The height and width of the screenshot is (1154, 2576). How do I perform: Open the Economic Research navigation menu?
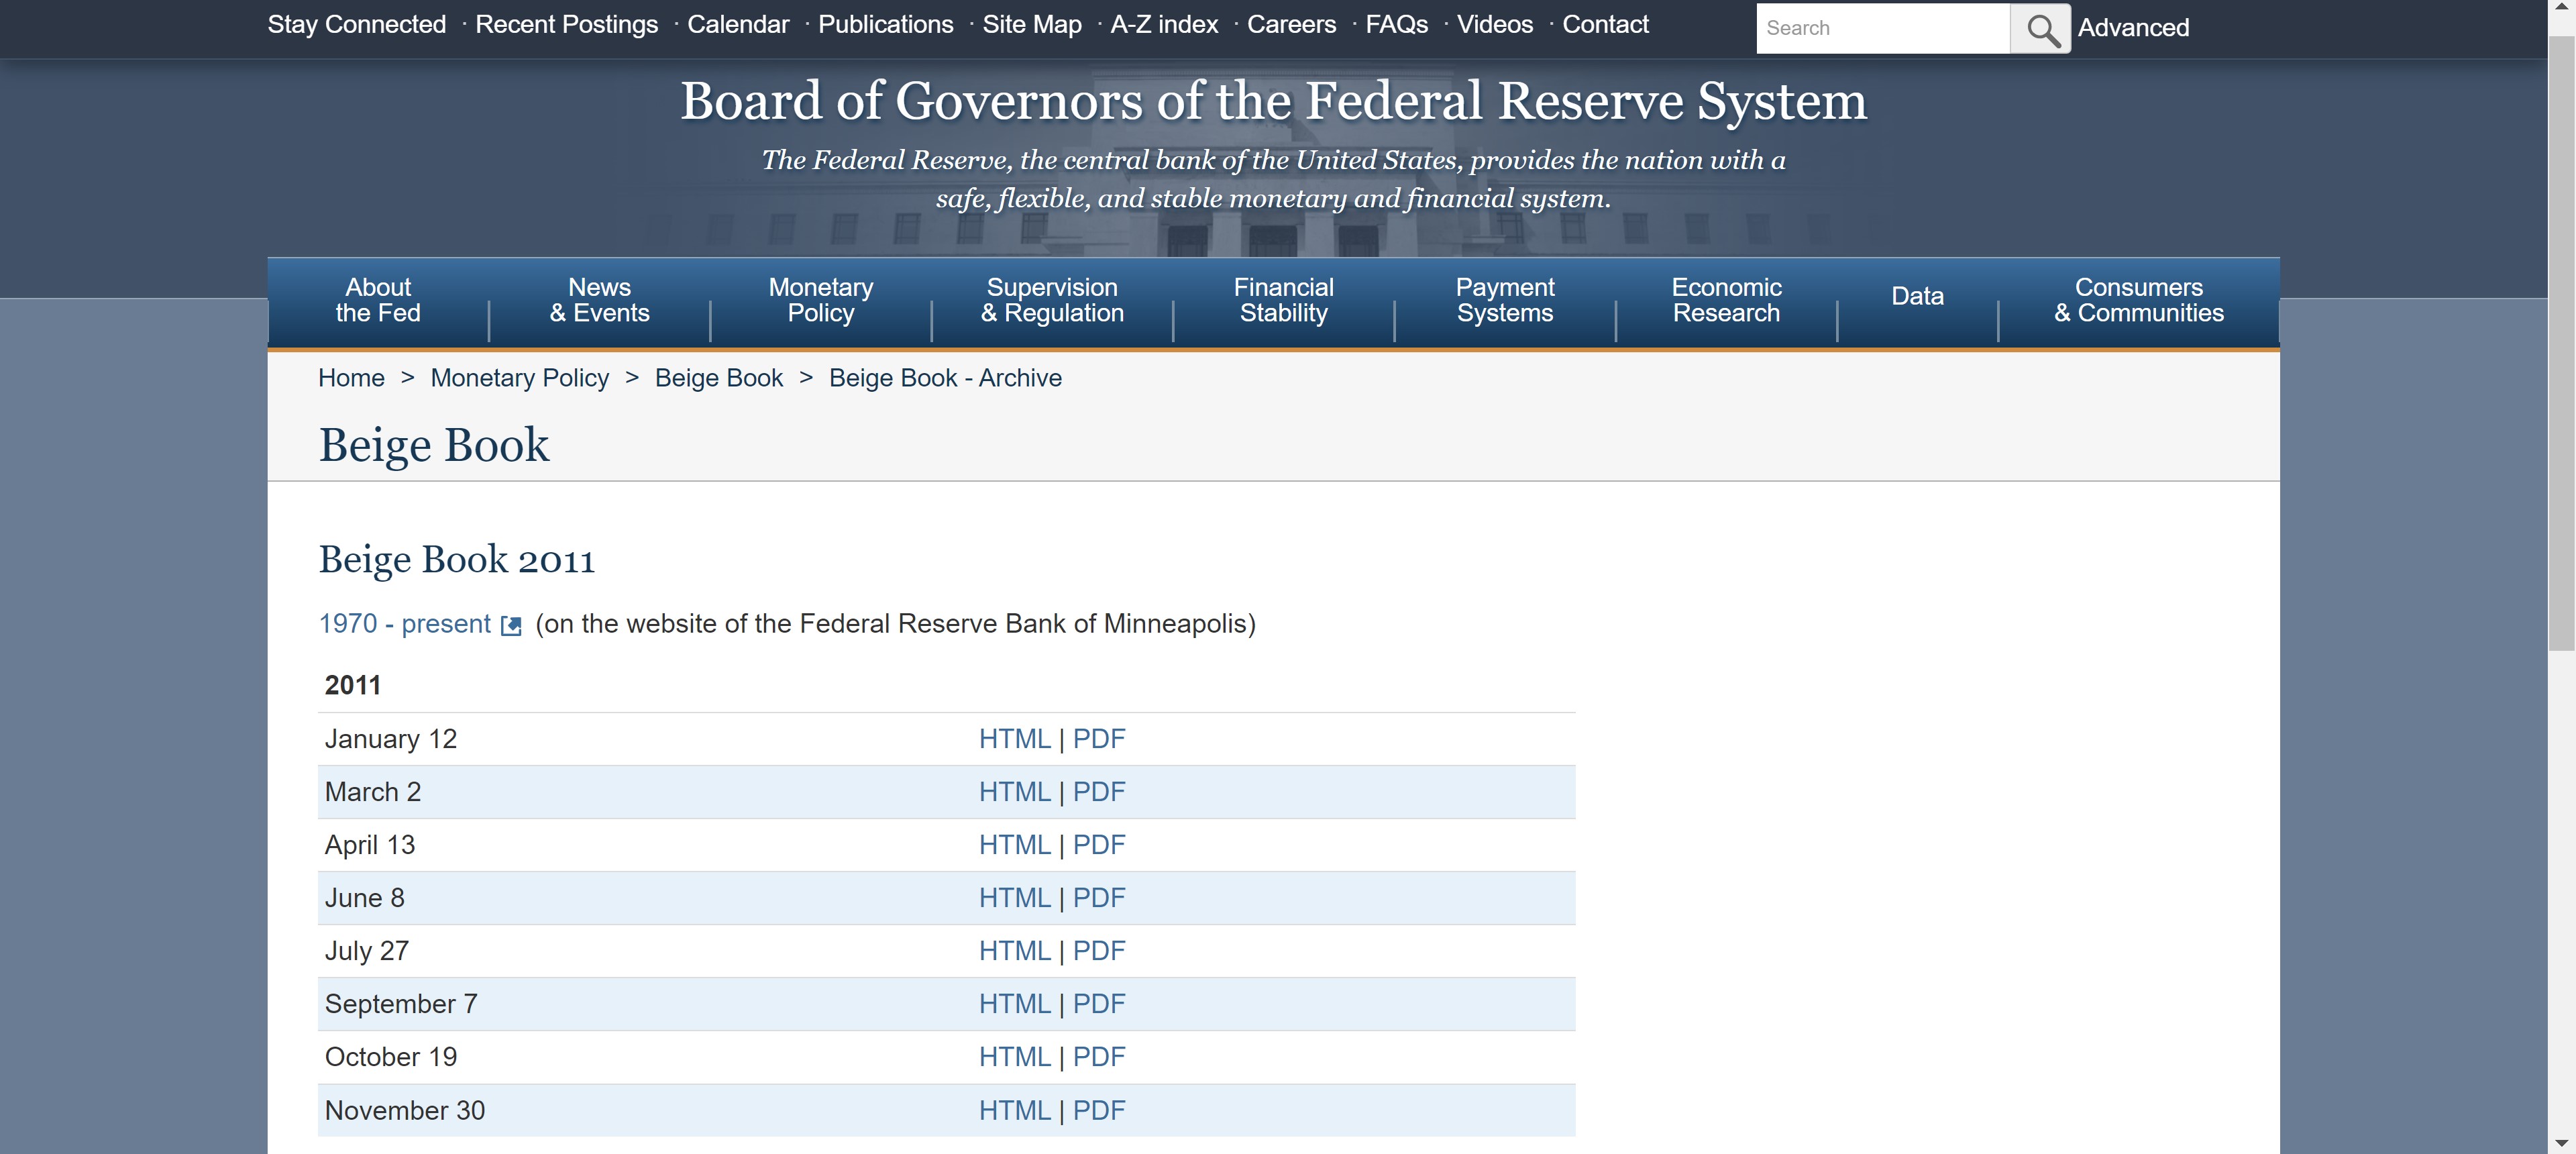[x=1726, y=300]
